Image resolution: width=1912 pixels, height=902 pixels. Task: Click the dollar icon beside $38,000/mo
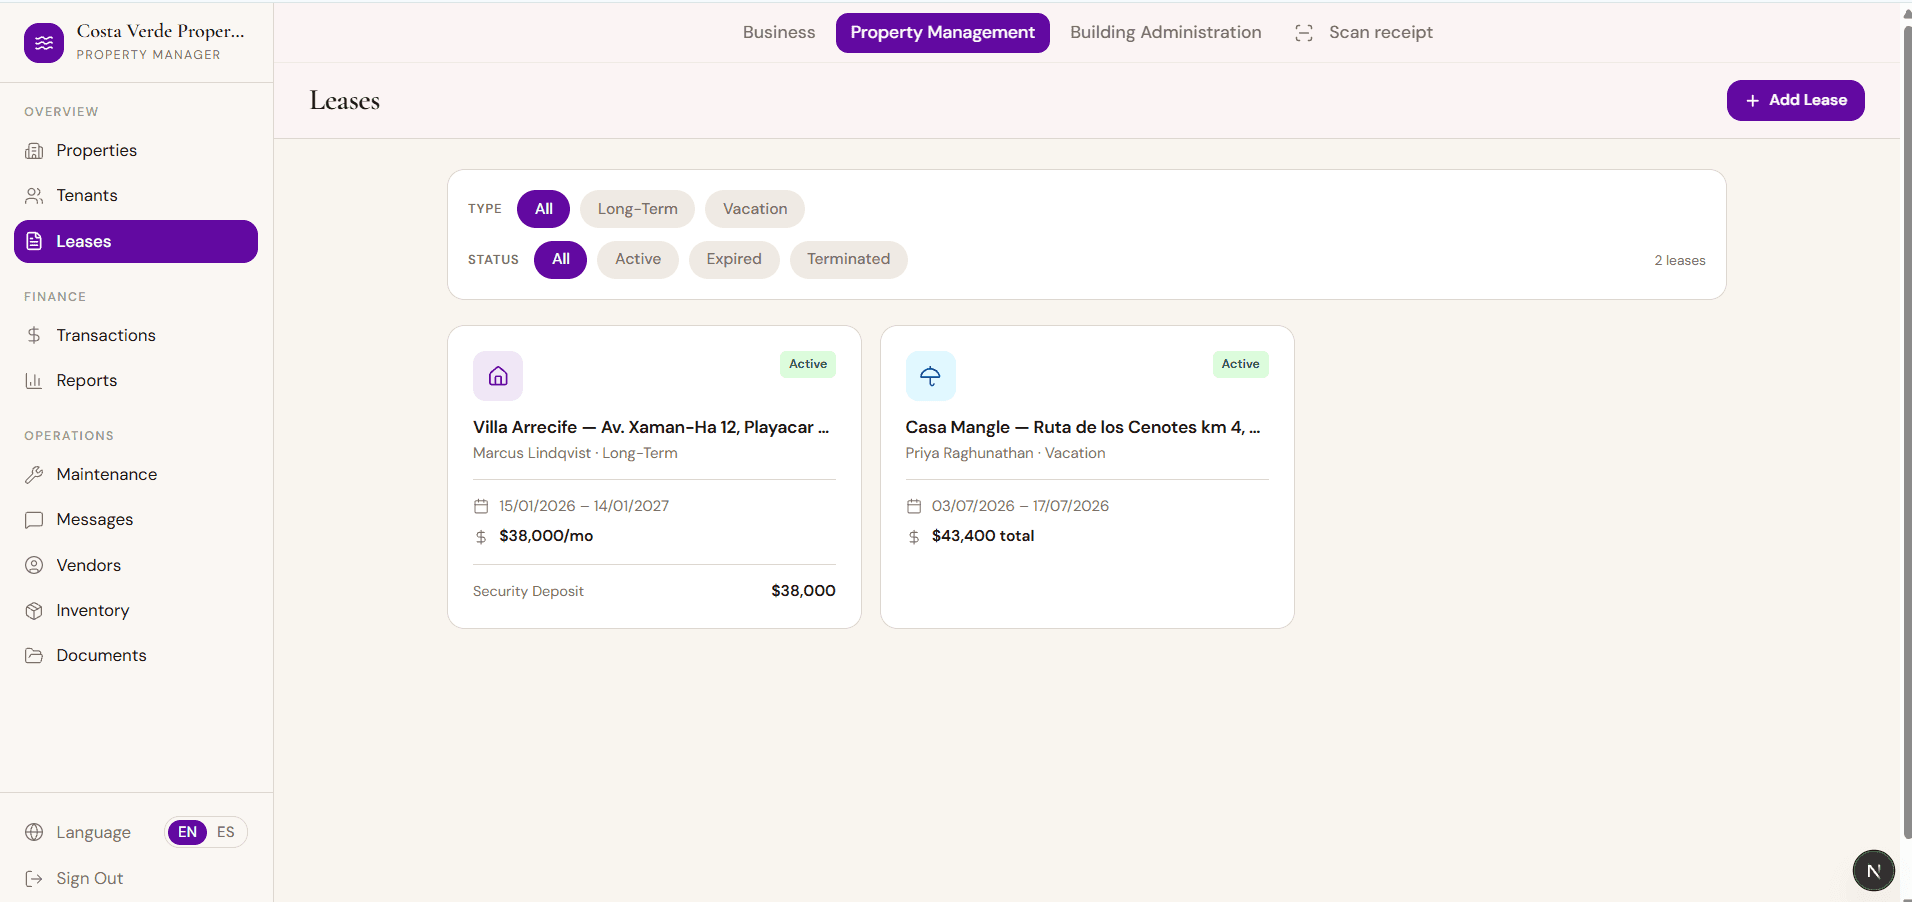coord(481,537)
